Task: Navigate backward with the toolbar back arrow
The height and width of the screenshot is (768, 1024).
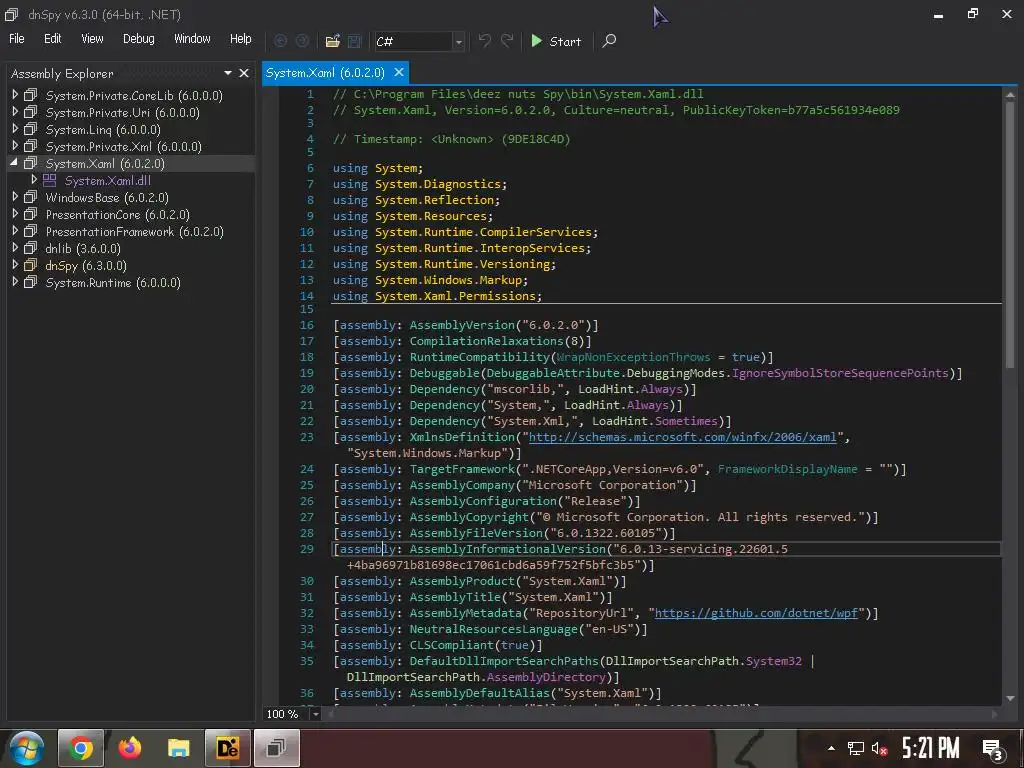Action: point(280,41)
